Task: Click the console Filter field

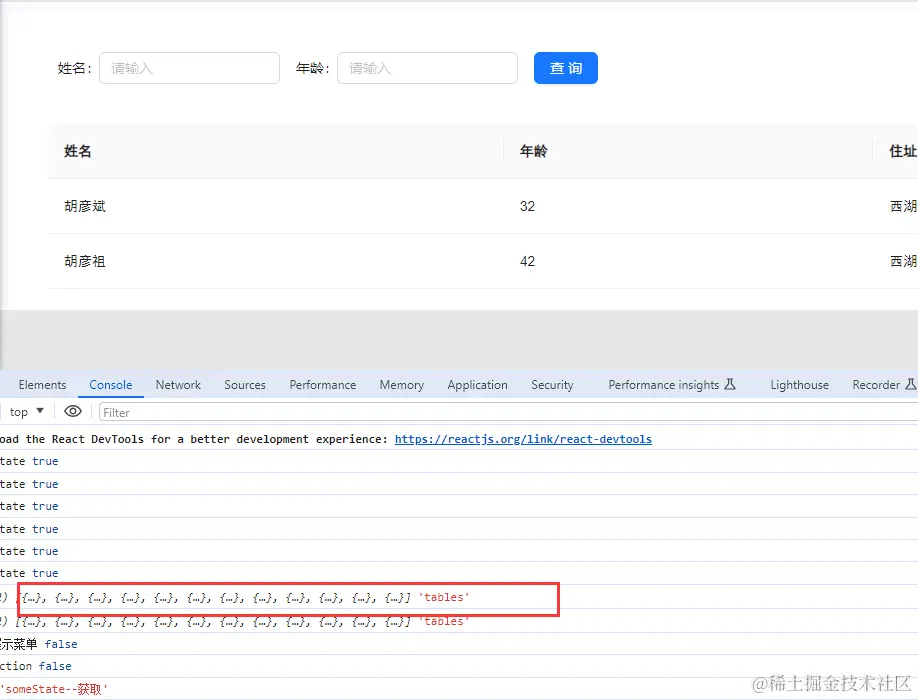Action: pos(508,412)
